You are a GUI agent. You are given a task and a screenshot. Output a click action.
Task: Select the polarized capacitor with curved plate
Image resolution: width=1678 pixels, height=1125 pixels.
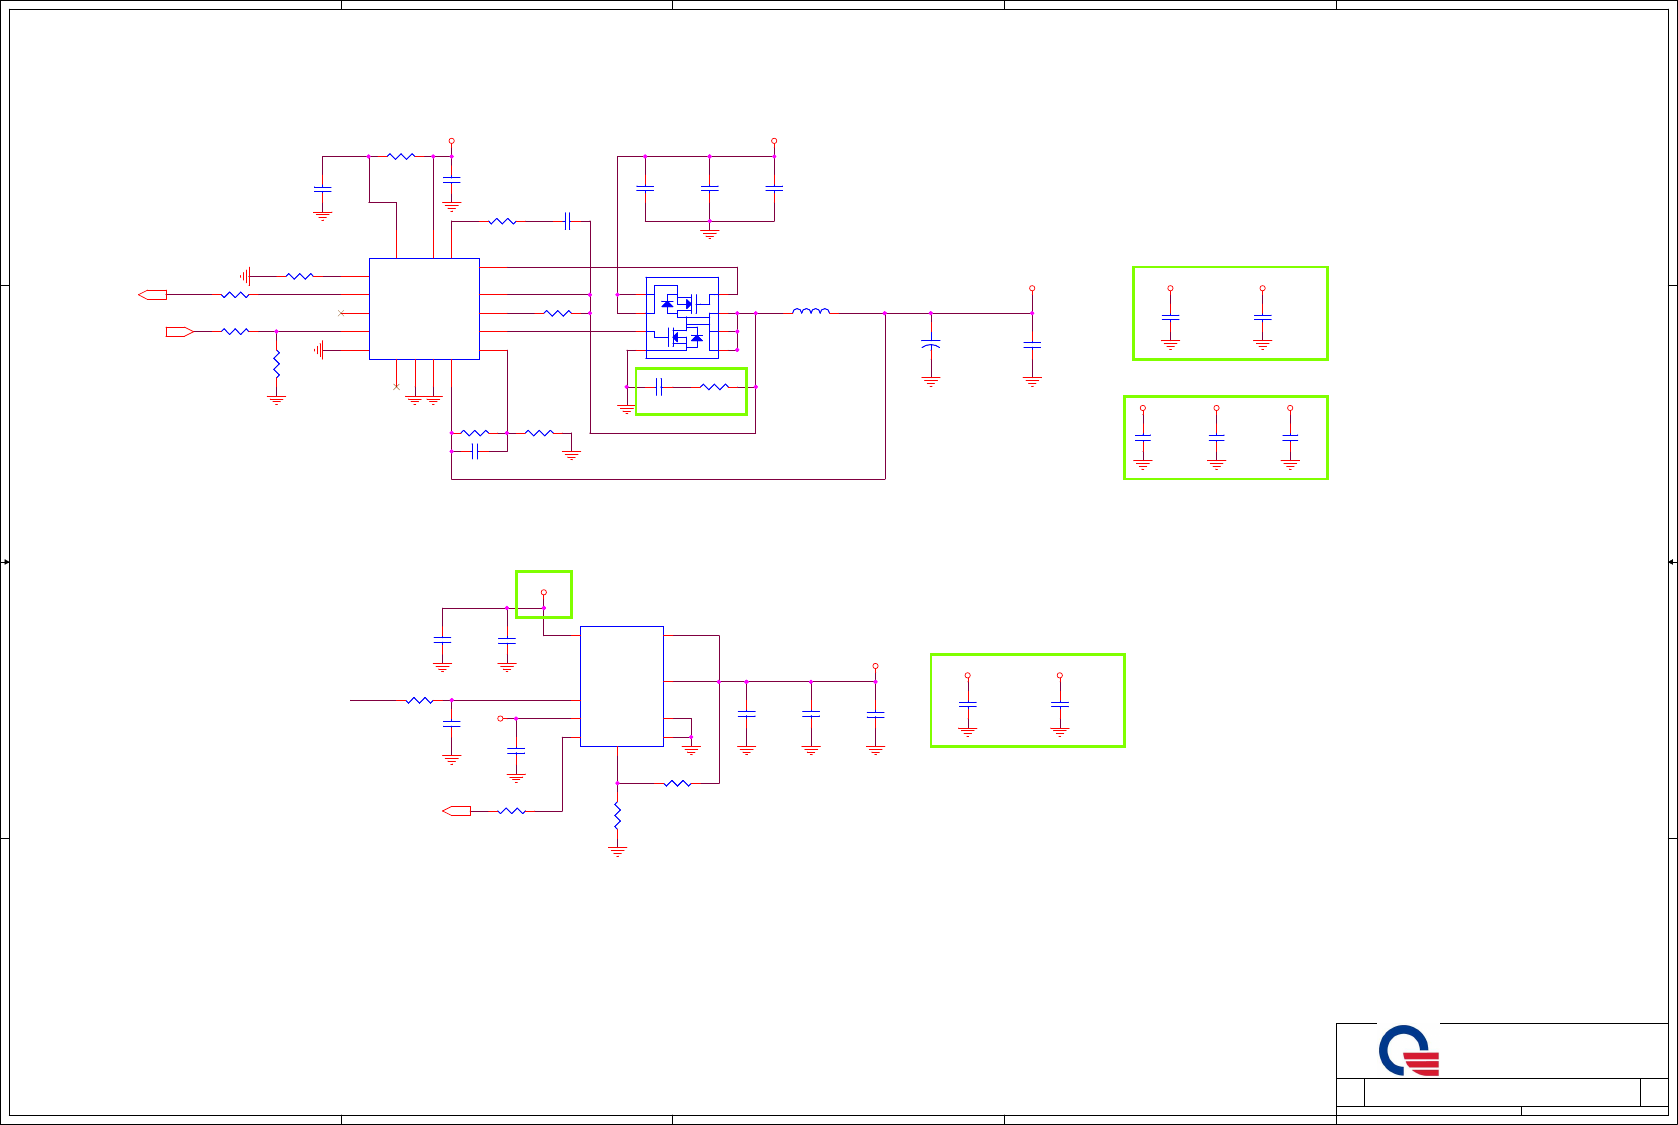(x=931, y=344)
